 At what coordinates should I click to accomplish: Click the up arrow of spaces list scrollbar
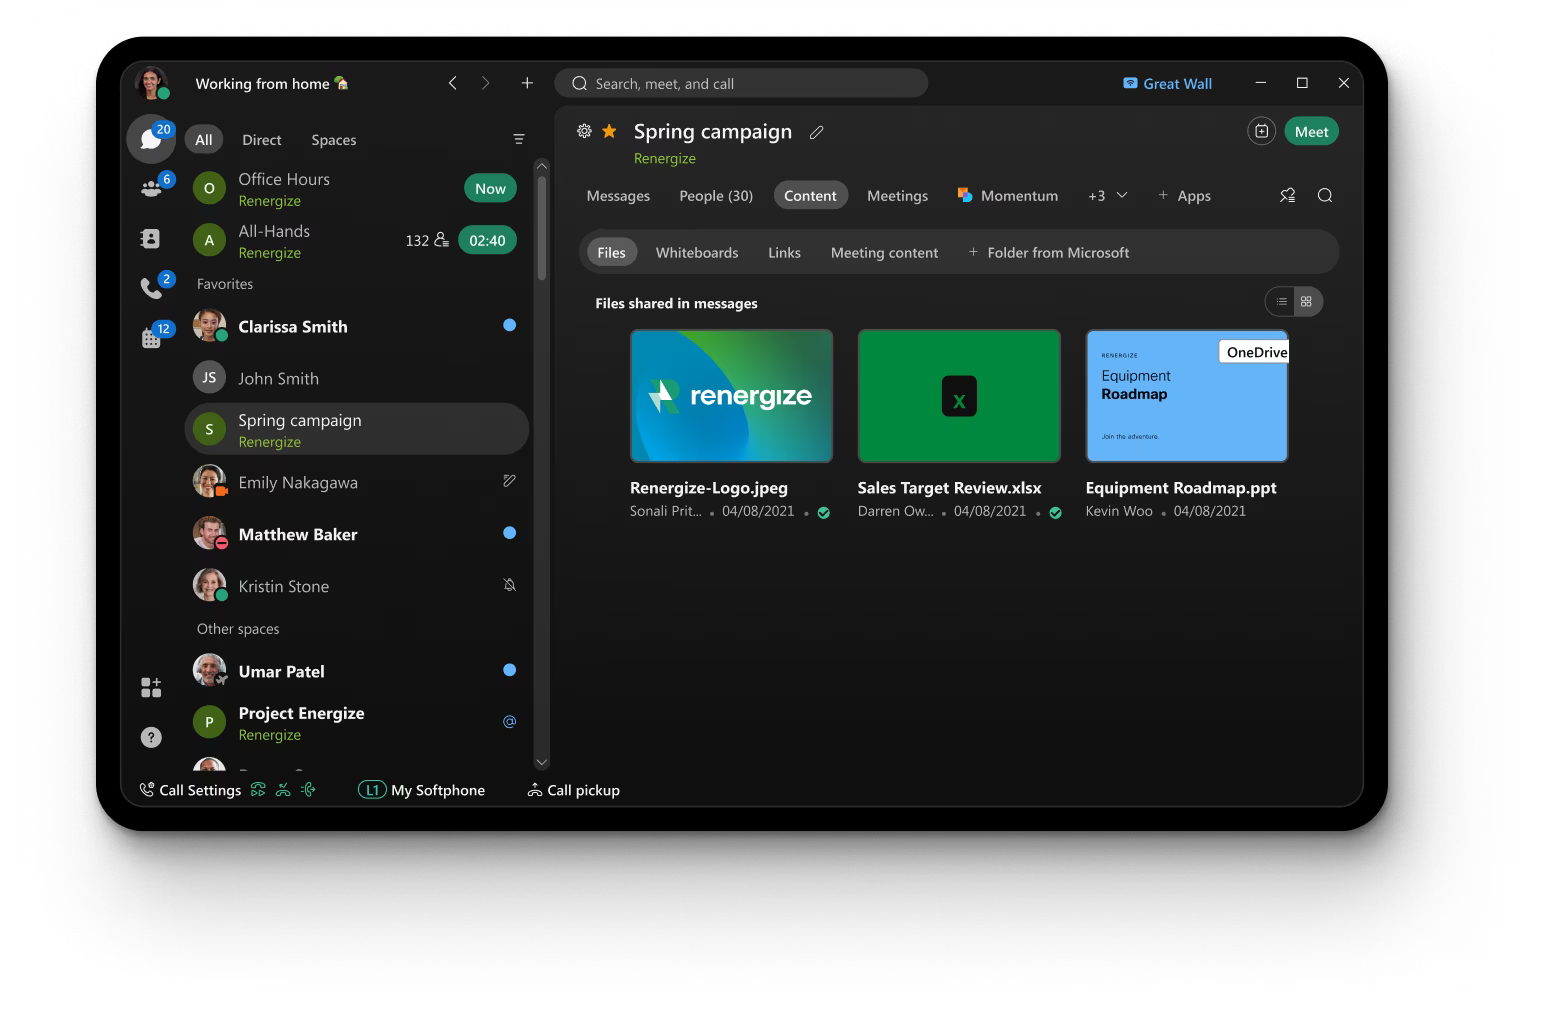[x=542, y=165]
